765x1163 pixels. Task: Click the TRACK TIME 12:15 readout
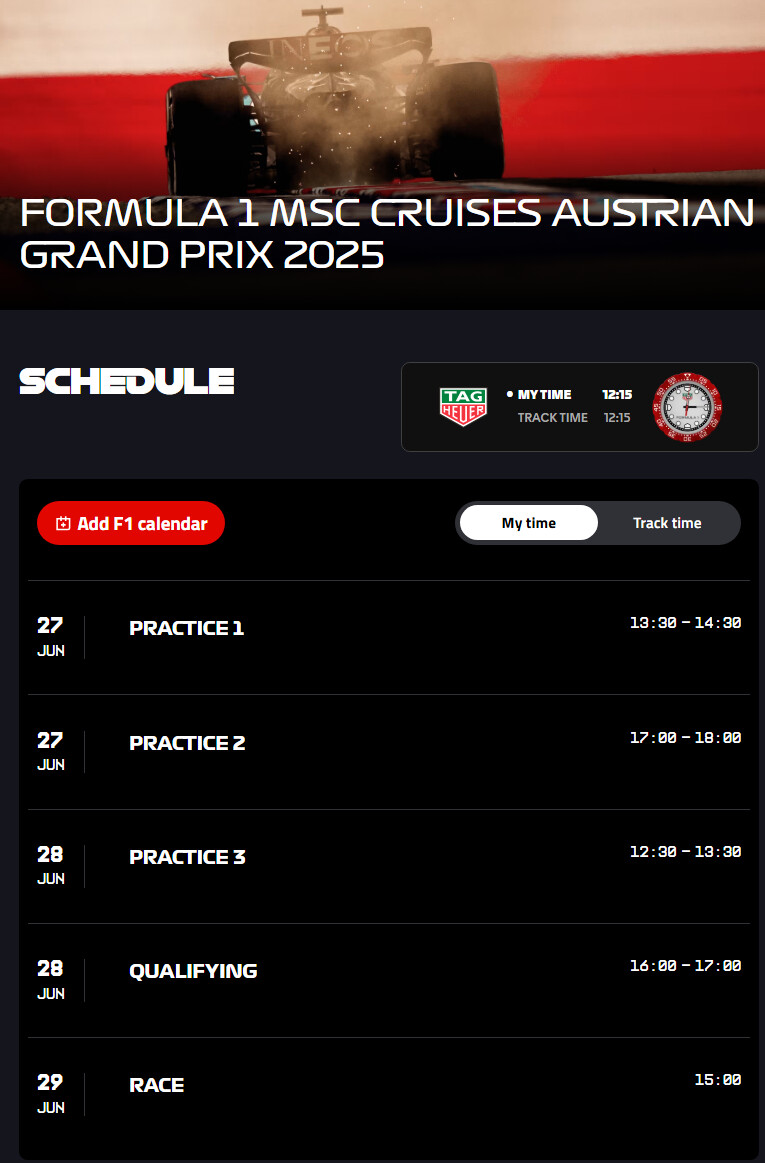574,418
